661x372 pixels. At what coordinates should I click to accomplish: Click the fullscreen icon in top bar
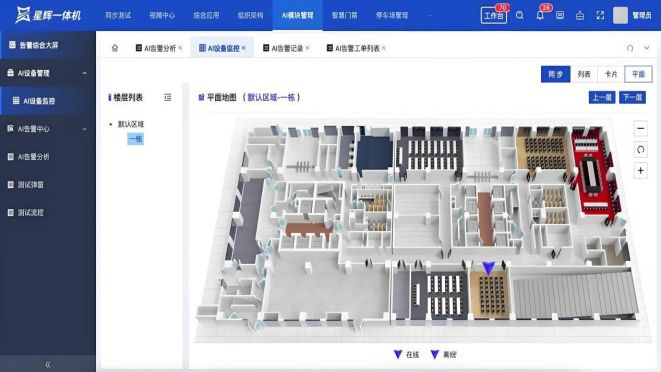[600, 16]
